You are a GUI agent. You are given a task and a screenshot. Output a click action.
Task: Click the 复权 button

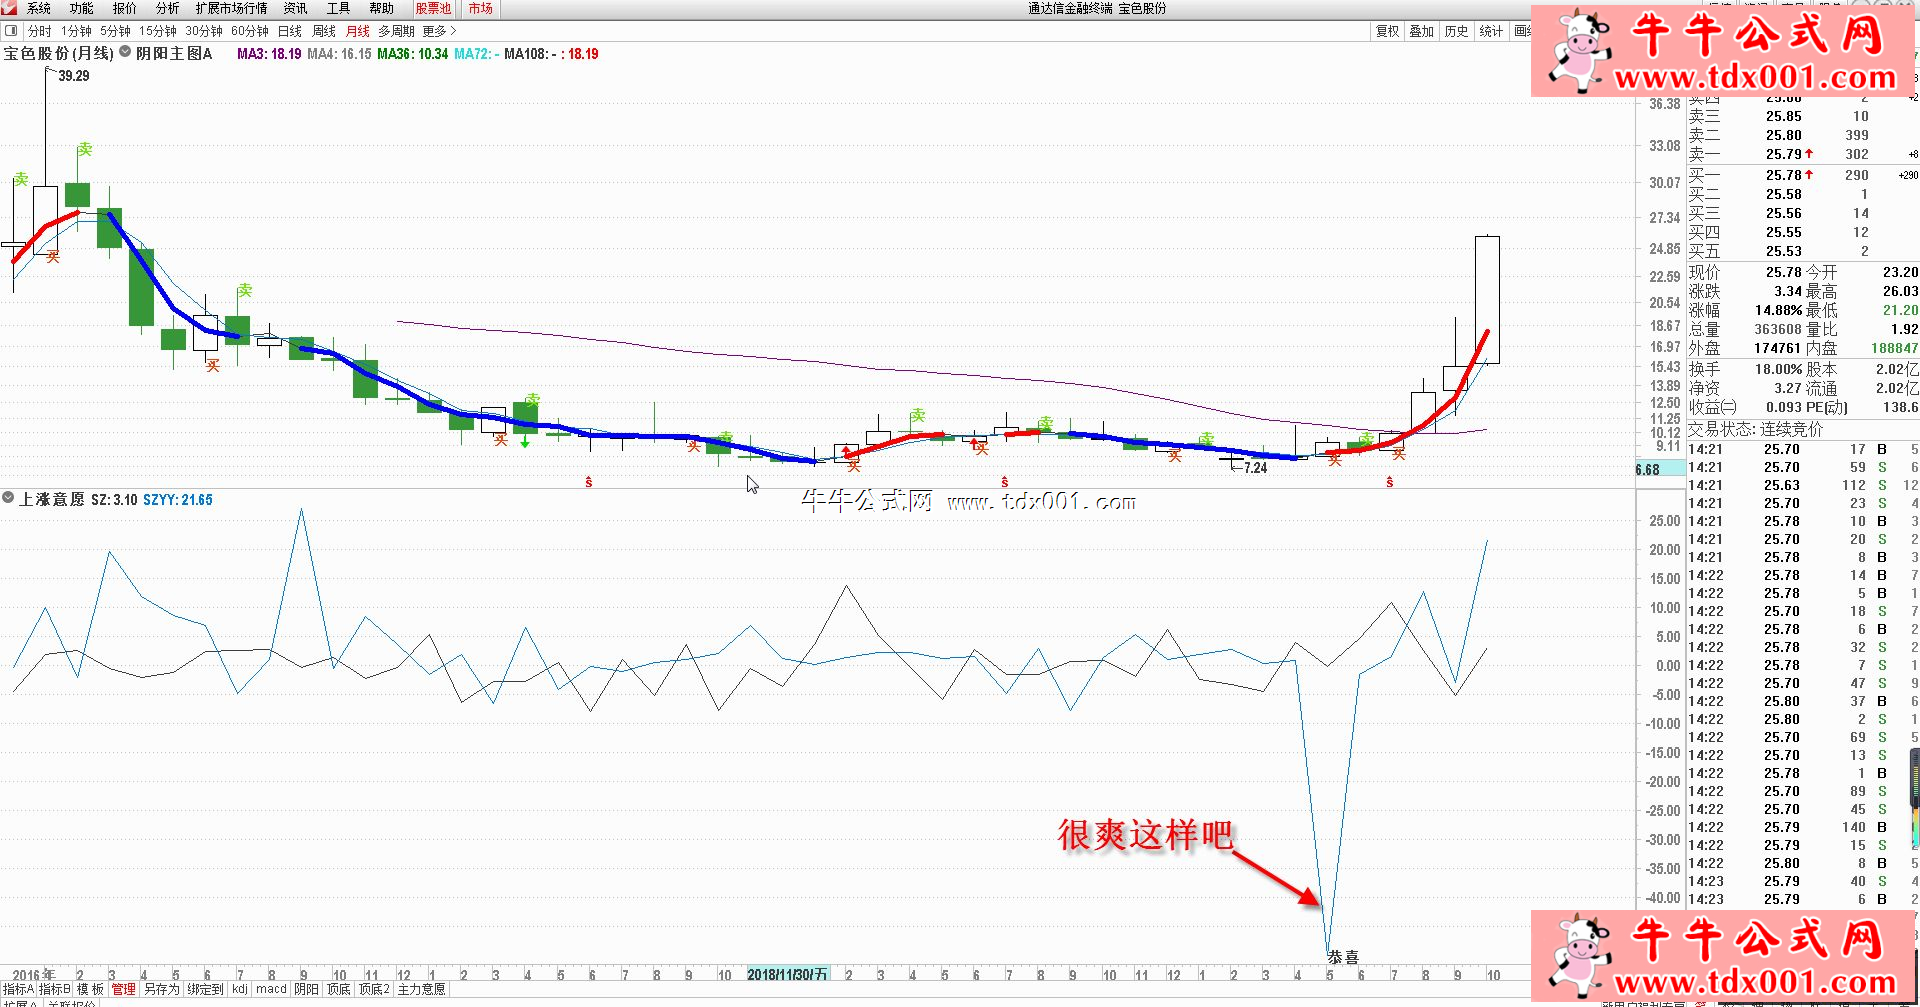click(1387, 31)
